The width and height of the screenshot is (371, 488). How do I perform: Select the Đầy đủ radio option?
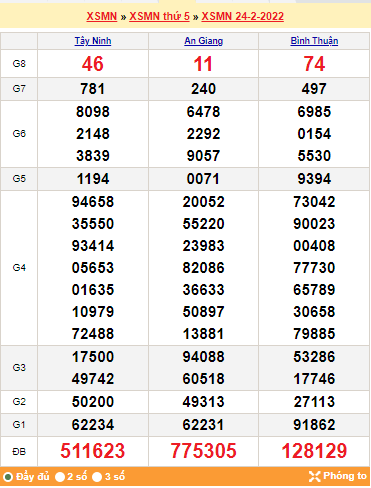click(x=8, y=477)
